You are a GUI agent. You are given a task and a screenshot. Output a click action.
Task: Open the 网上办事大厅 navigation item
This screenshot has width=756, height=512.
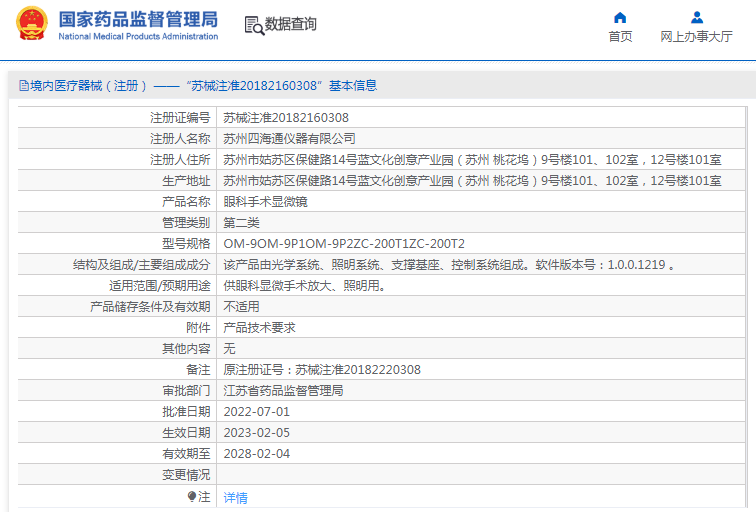click(x=696, y=37)
